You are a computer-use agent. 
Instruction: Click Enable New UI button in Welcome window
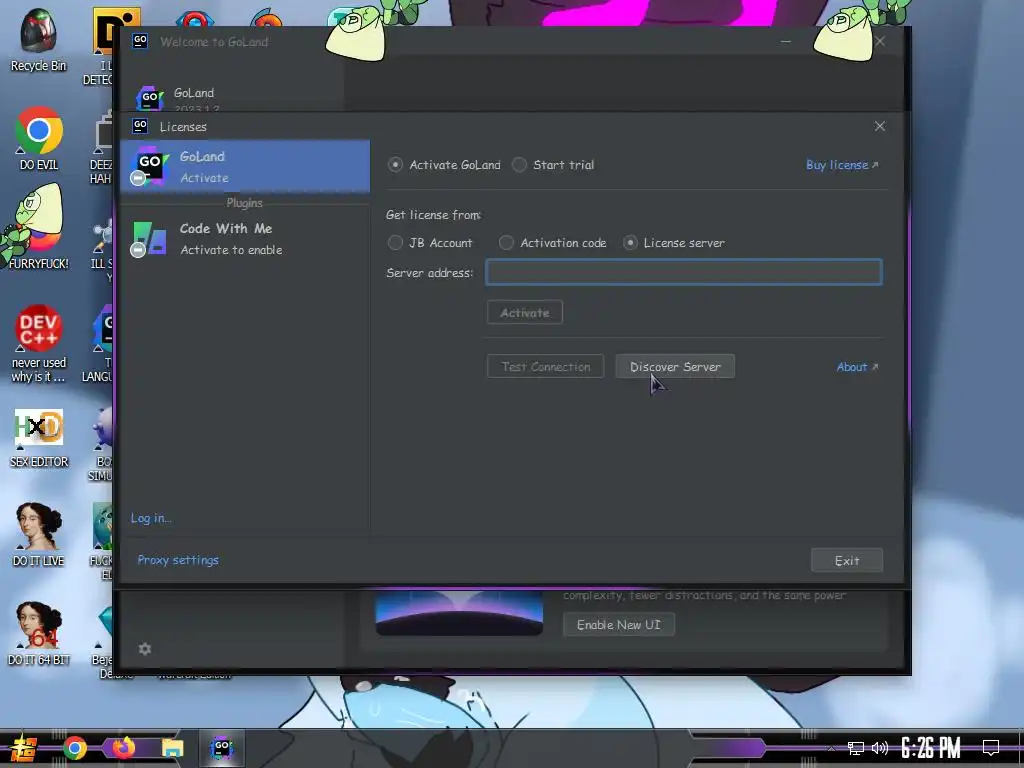point(618,625)
